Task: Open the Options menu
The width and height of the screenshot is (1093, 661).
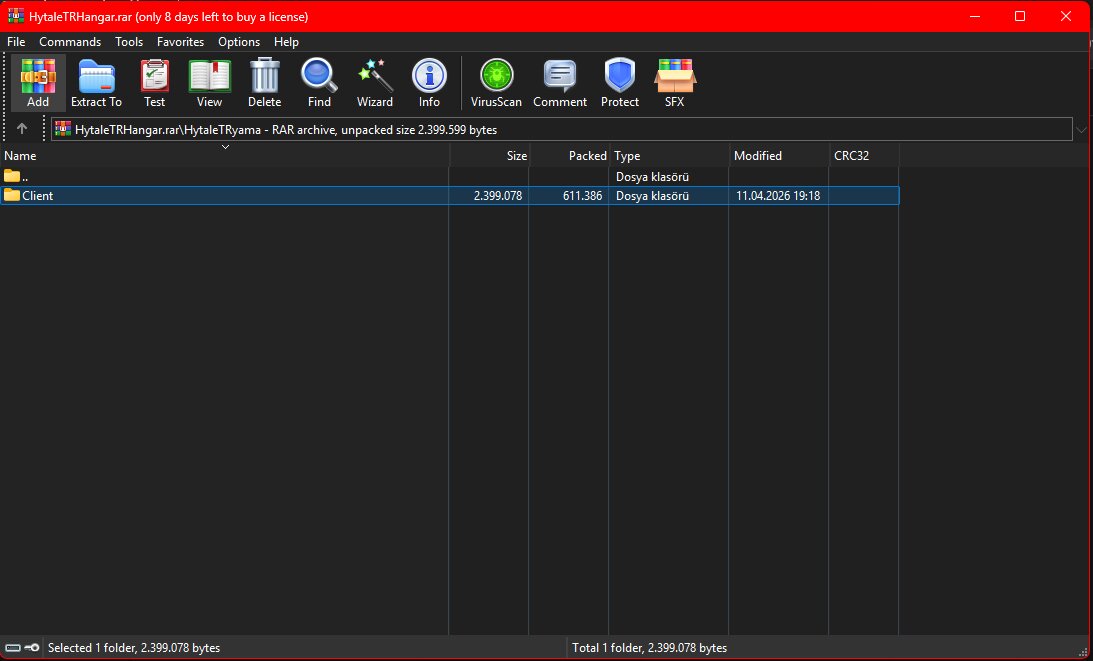Action: pos(239,42)
